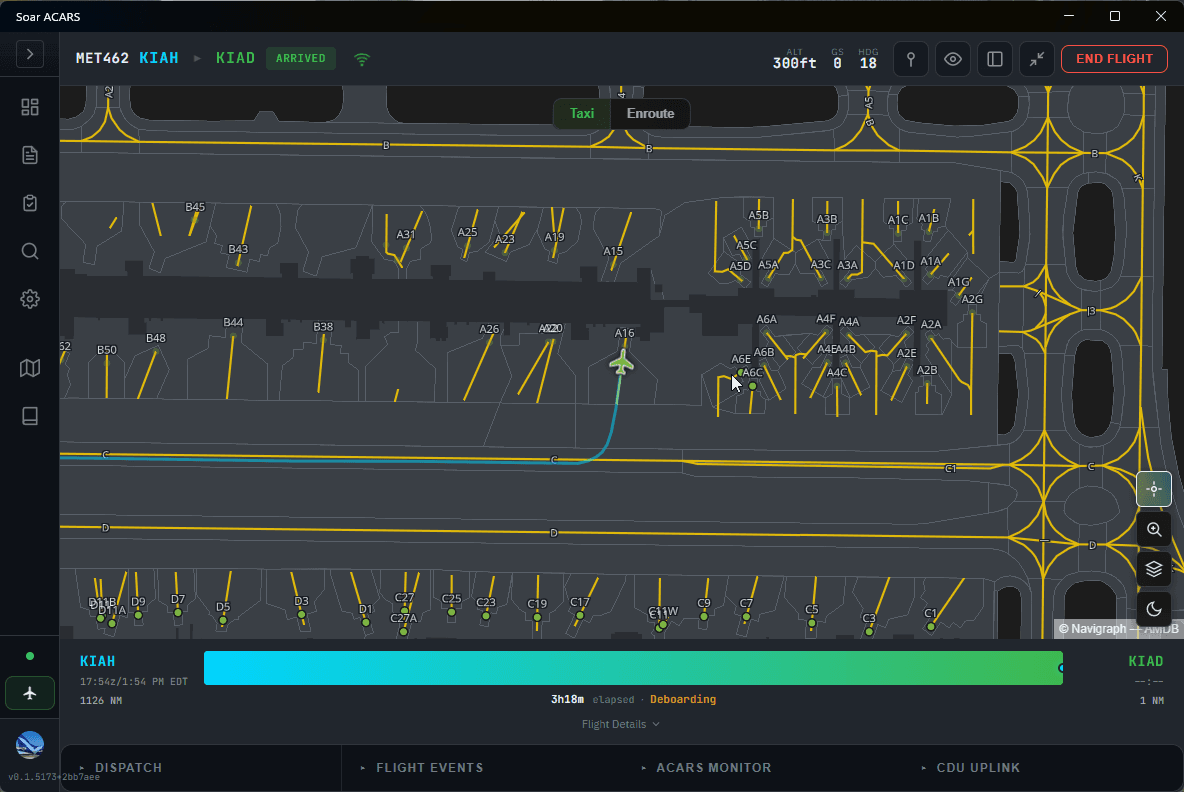Open the document page icon in sidebar
Image resolution: width=1184 pixels, height=792 pixels.
click(29, 155)
